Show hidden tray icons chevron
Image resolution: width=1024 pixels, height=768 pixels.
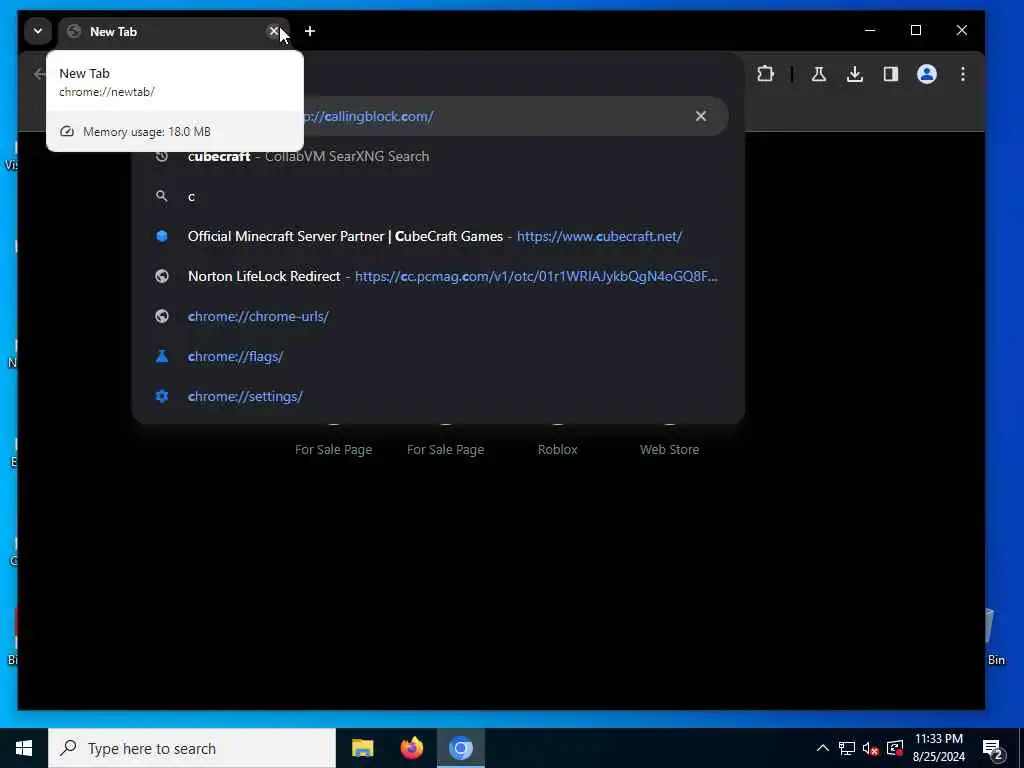(823, 748)
